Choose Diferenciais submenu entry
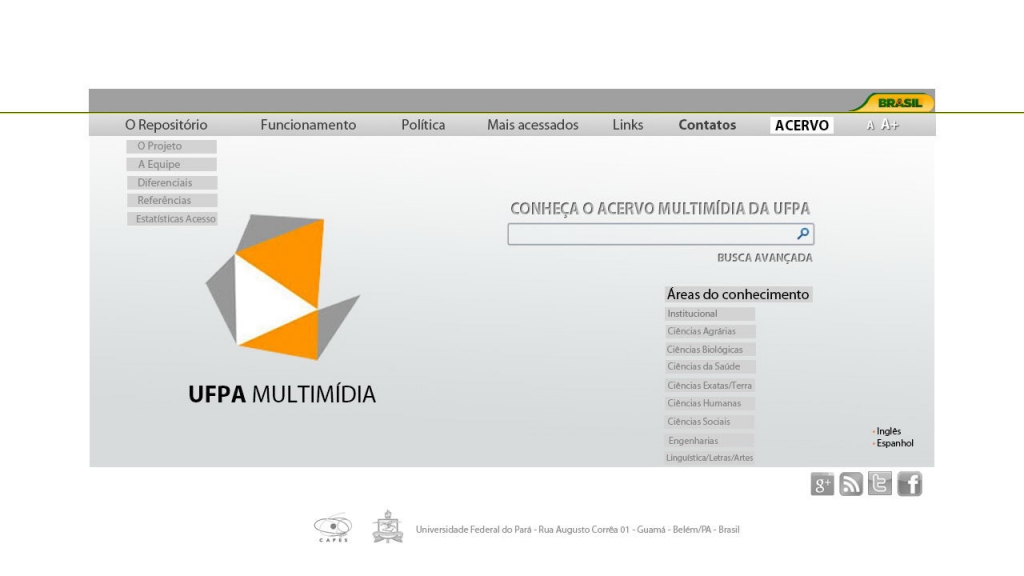1024x576 pixels. tap(172, 183)
